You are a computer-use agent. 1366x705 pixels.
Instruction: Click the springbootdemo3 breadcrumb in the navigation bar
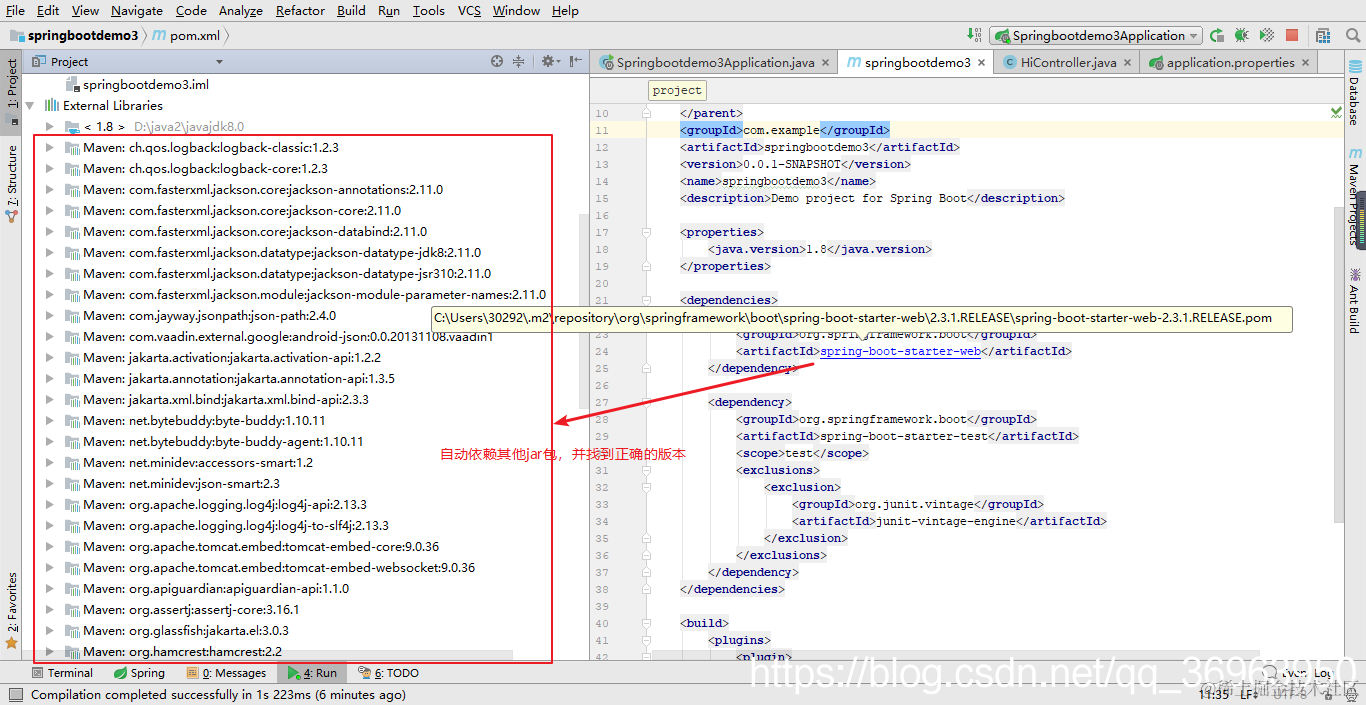[x=75, y=35]
